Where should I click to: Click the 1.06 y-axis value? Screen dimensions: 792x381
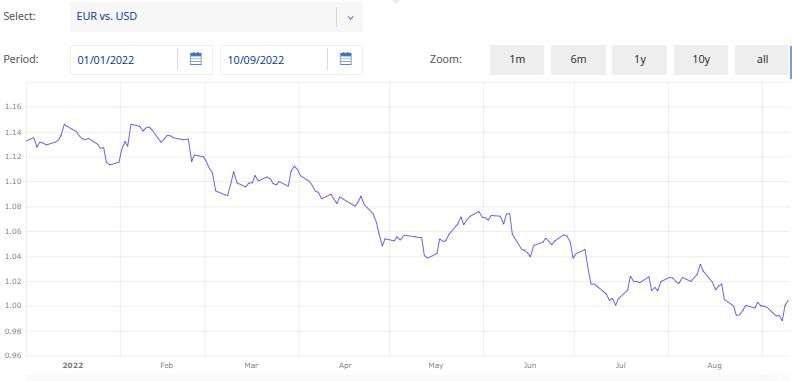coord(13,231)
